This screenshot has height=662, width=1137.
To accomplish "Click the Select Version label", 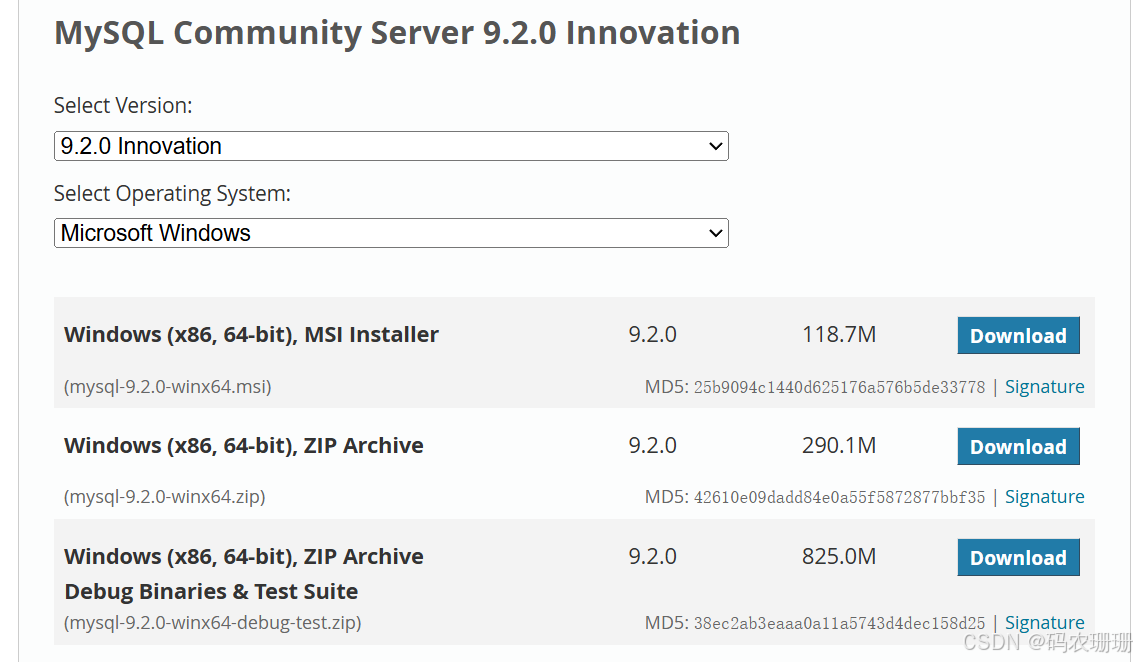I will [x=123, y=106].
